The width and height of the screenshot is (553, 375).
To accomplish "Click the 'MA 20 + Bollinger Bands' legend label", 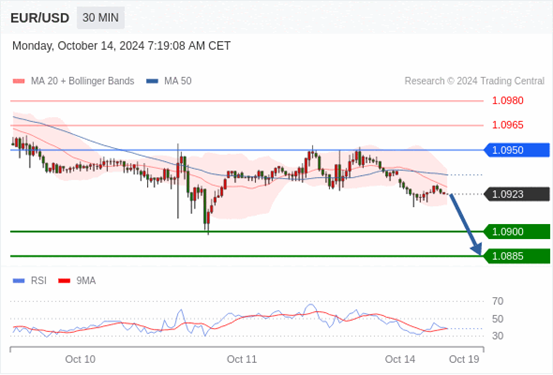I will (x=83, y=81).
